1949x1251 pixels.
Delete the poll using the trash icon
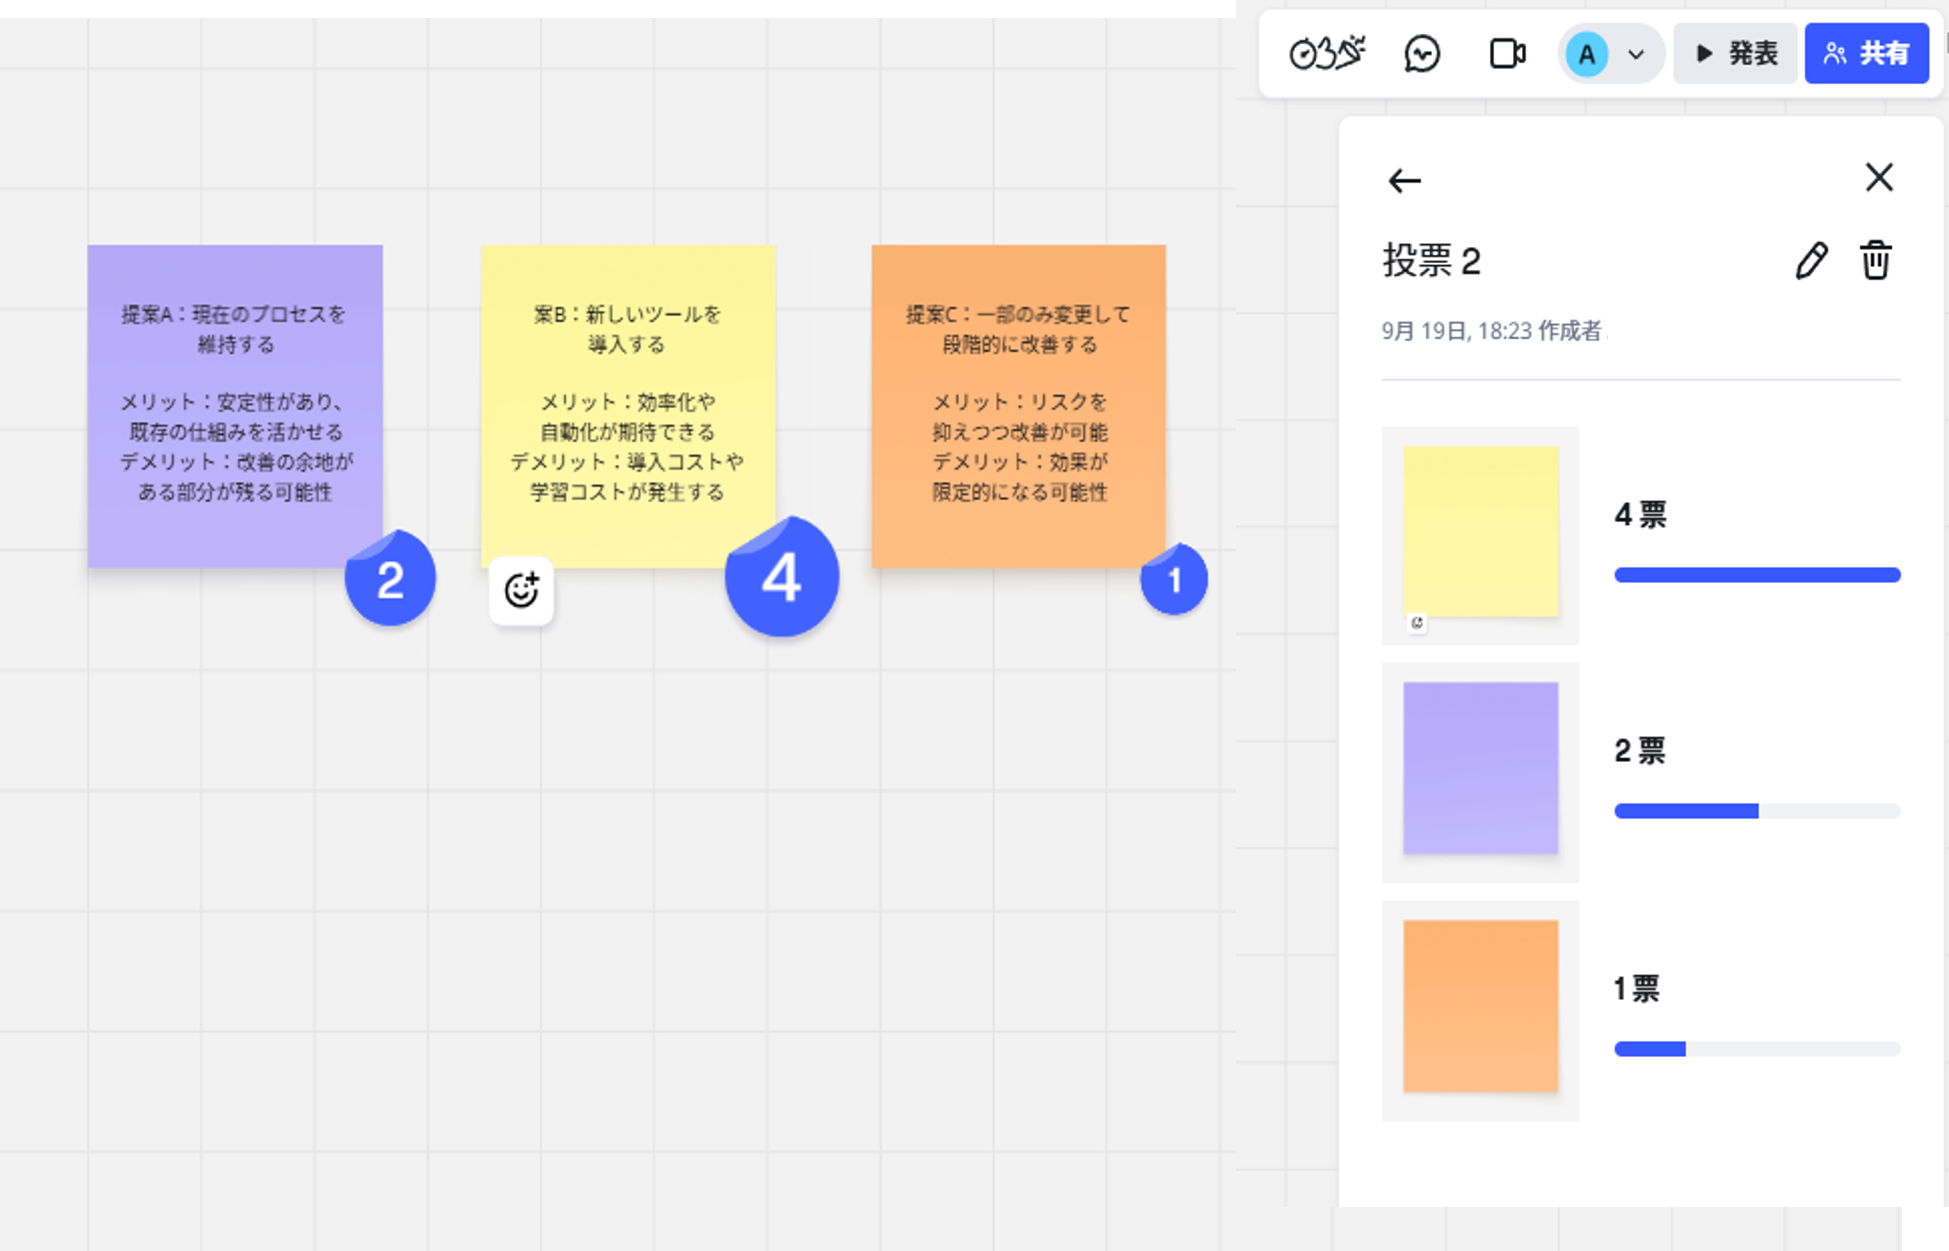(x=1876, y=261)
